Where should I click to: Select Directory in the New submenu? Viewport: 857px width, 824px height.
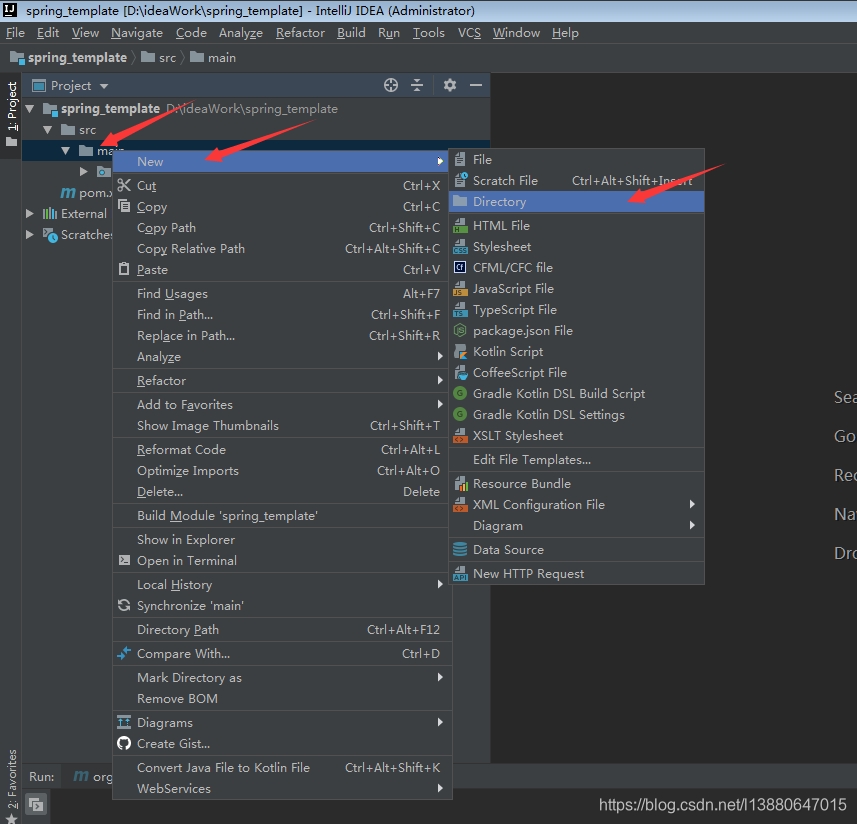[x=576, y=202]
